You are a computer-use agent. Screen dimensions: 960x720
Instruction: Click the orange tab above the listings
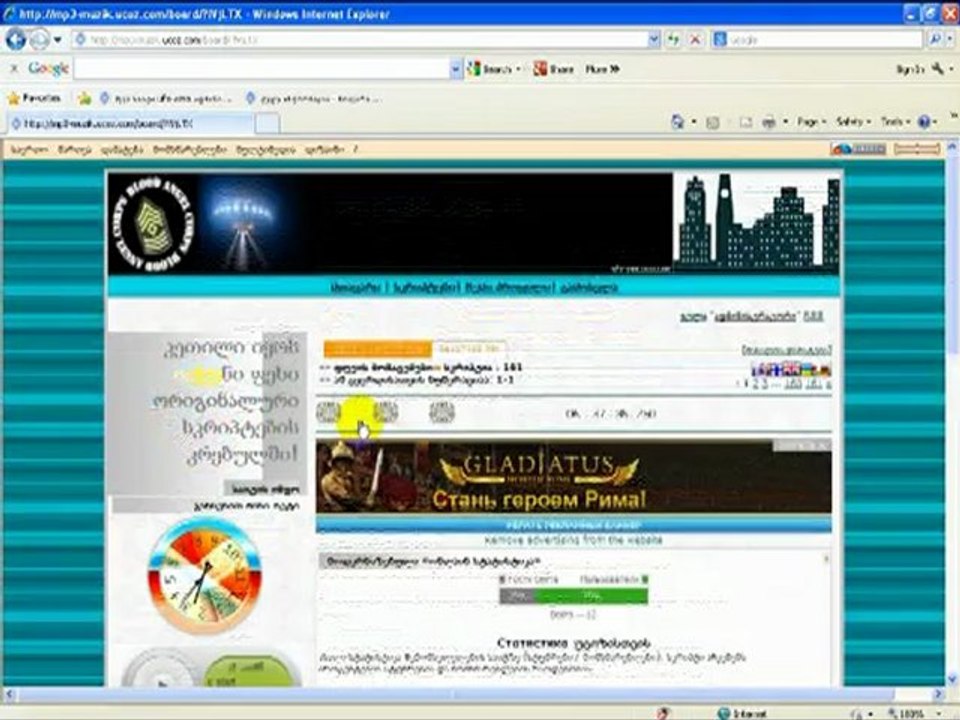(x=378, y=349)
